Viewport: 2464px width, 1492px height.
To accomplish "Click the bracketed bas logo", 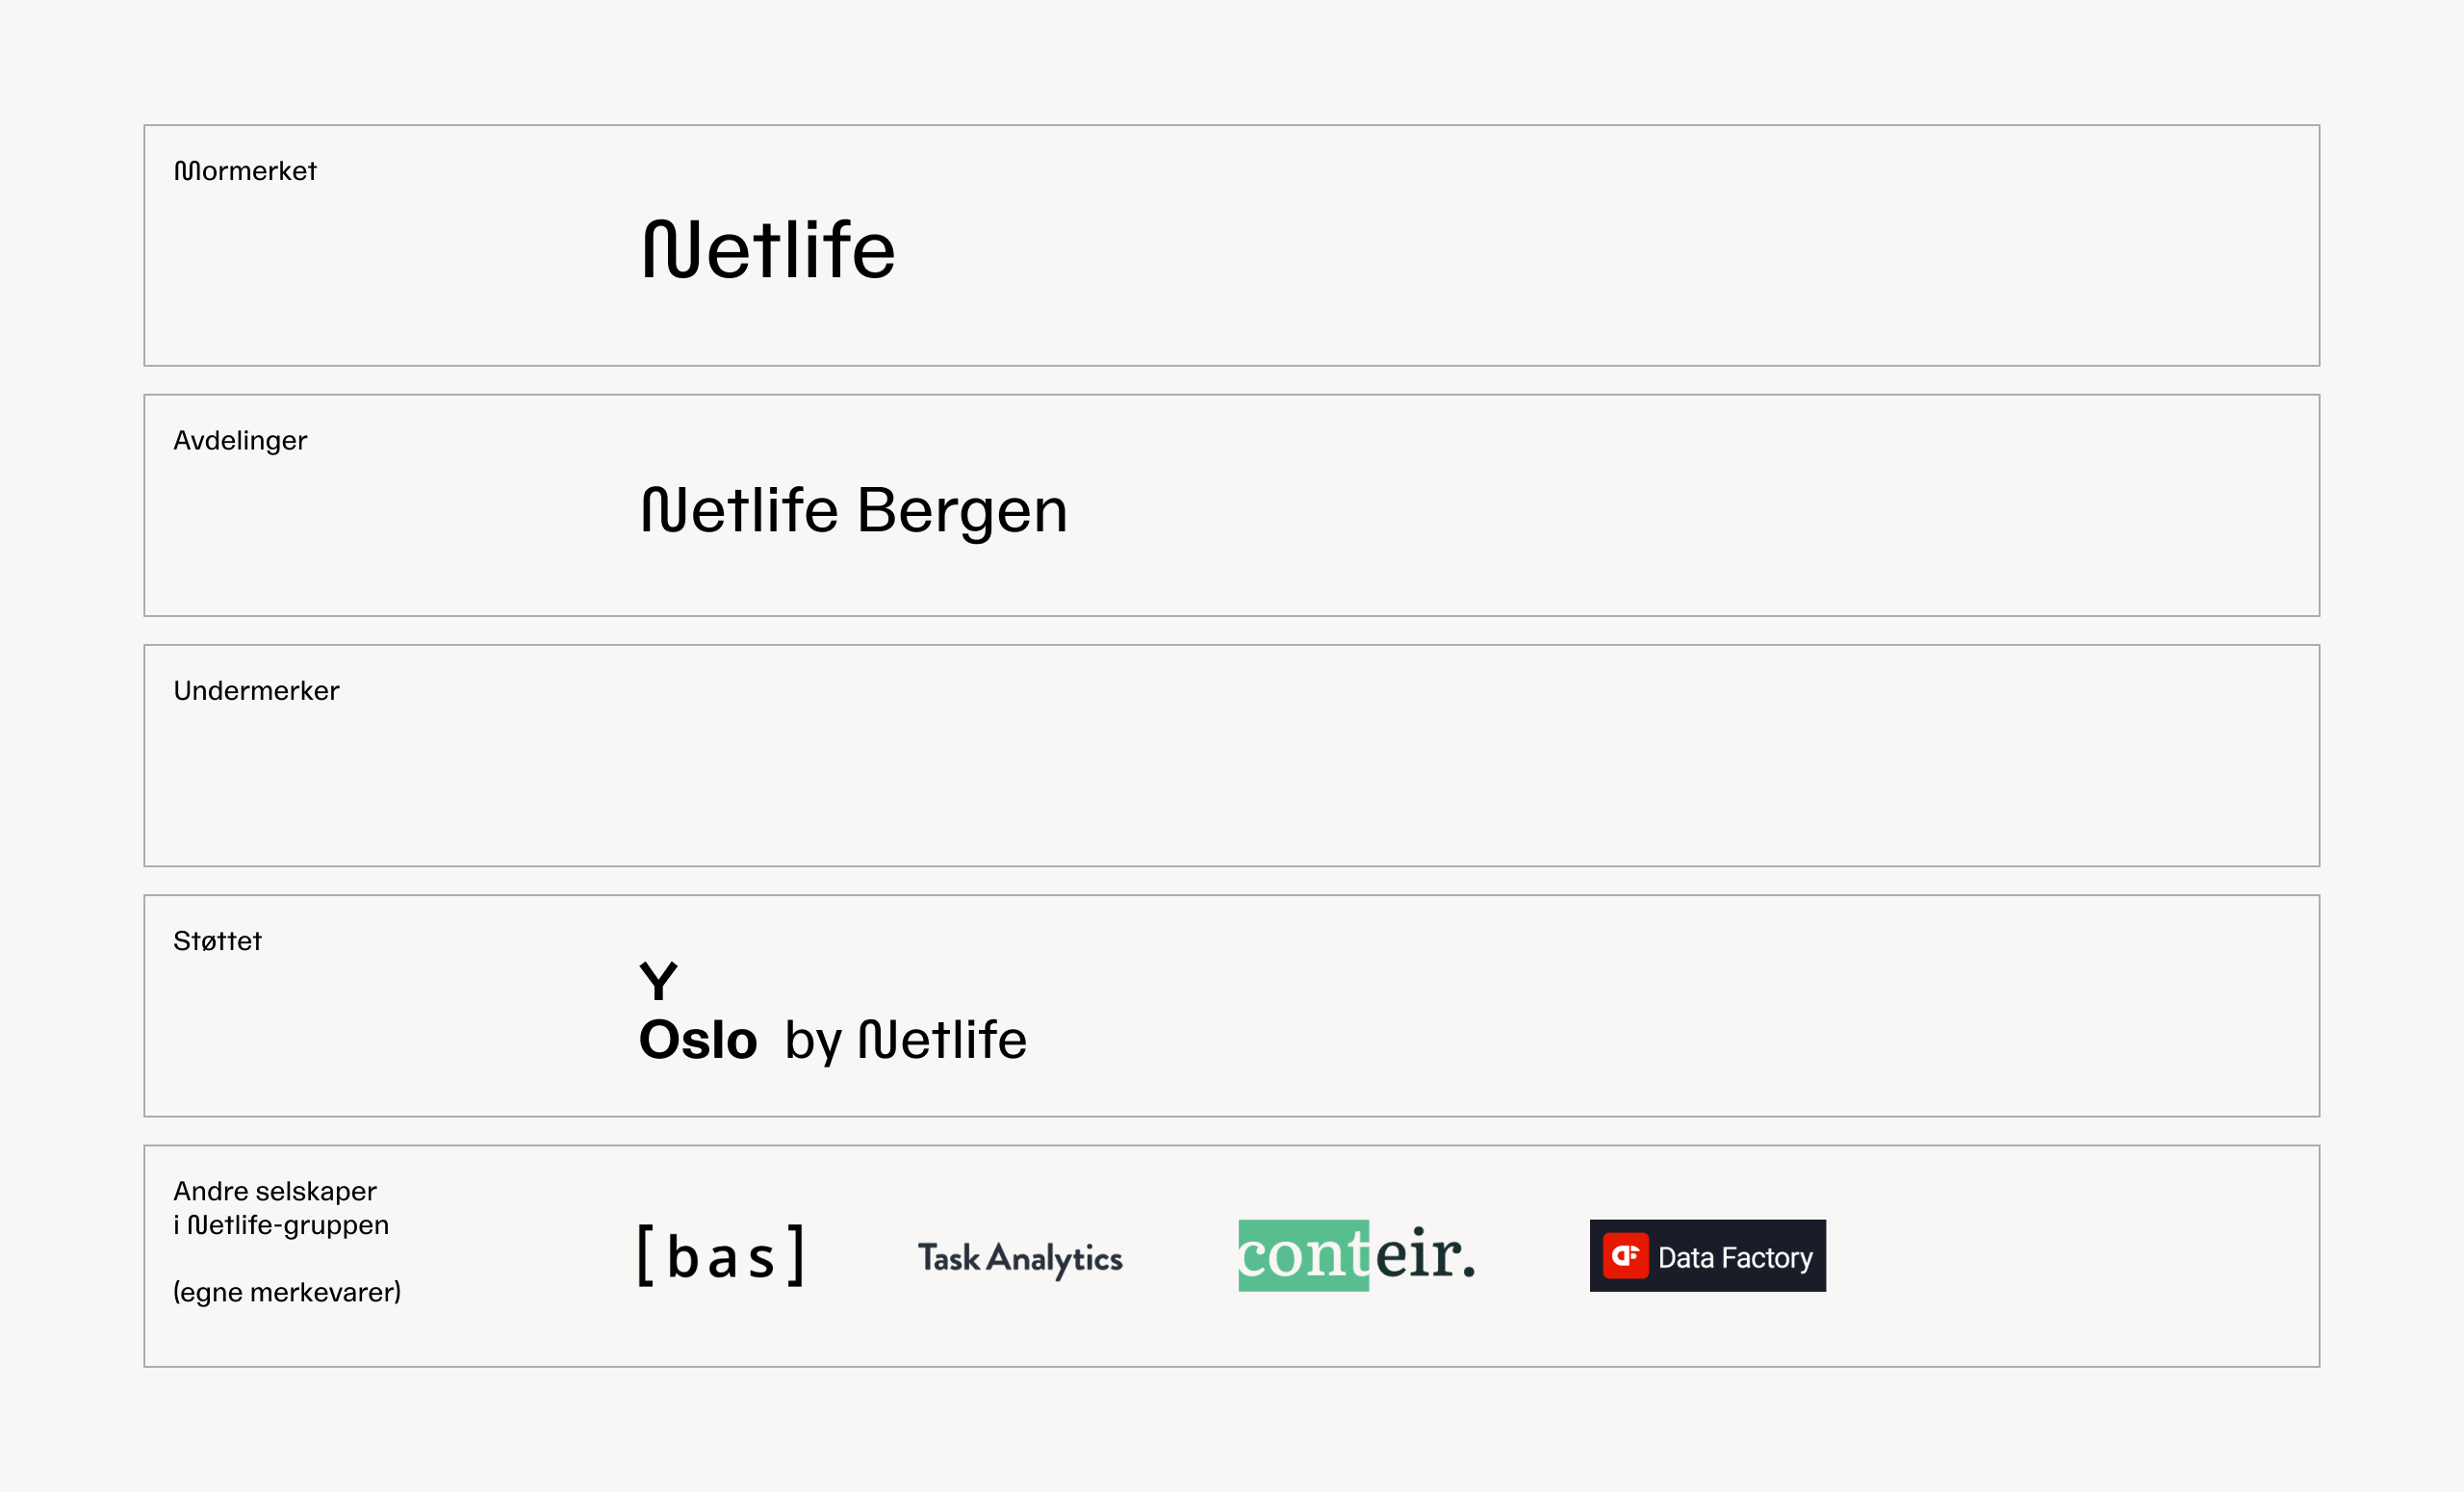I will [x=721, y=1255].
